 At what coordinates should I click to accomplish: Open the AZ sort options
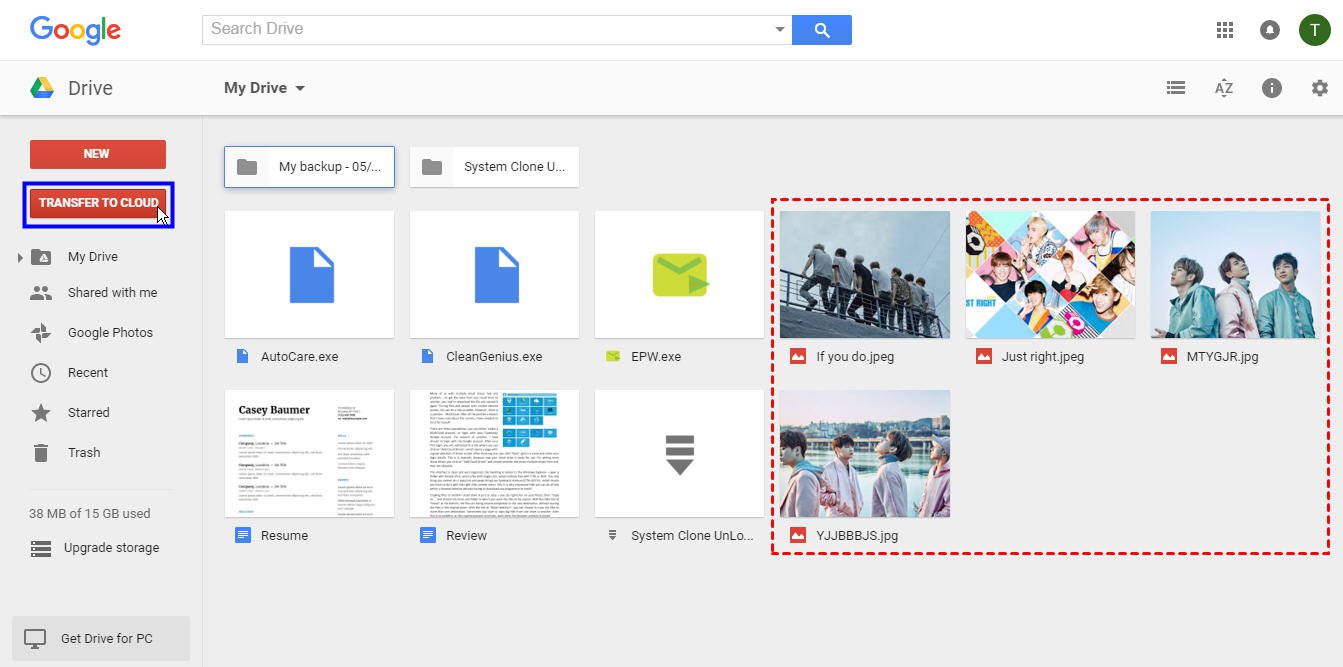1224,88
